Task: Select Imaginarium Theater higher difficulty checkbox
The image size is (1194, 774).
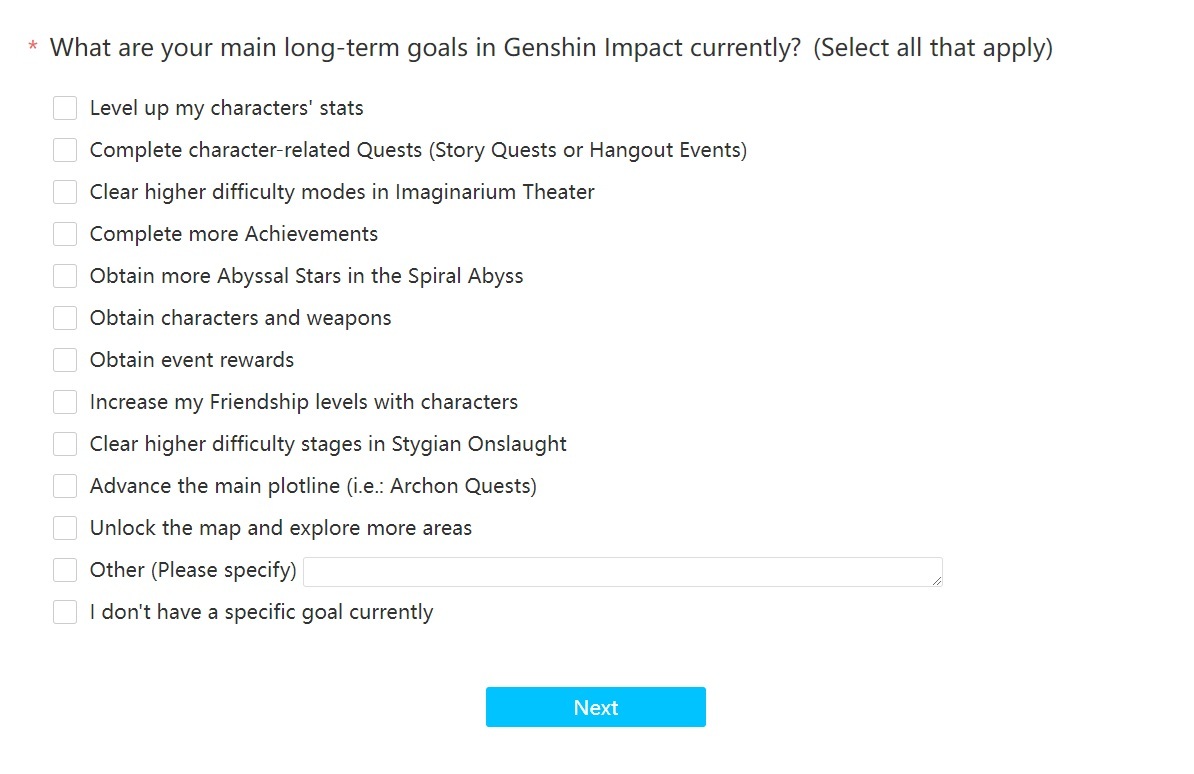Action: [x=65, y=192]
